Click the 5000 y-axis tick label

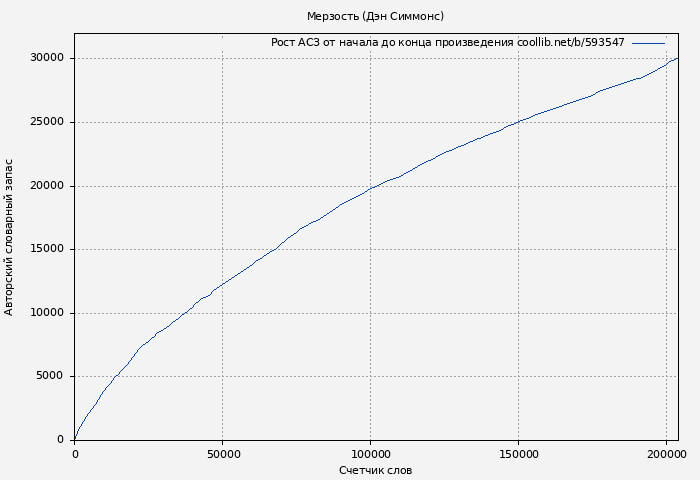click(50, 376)
